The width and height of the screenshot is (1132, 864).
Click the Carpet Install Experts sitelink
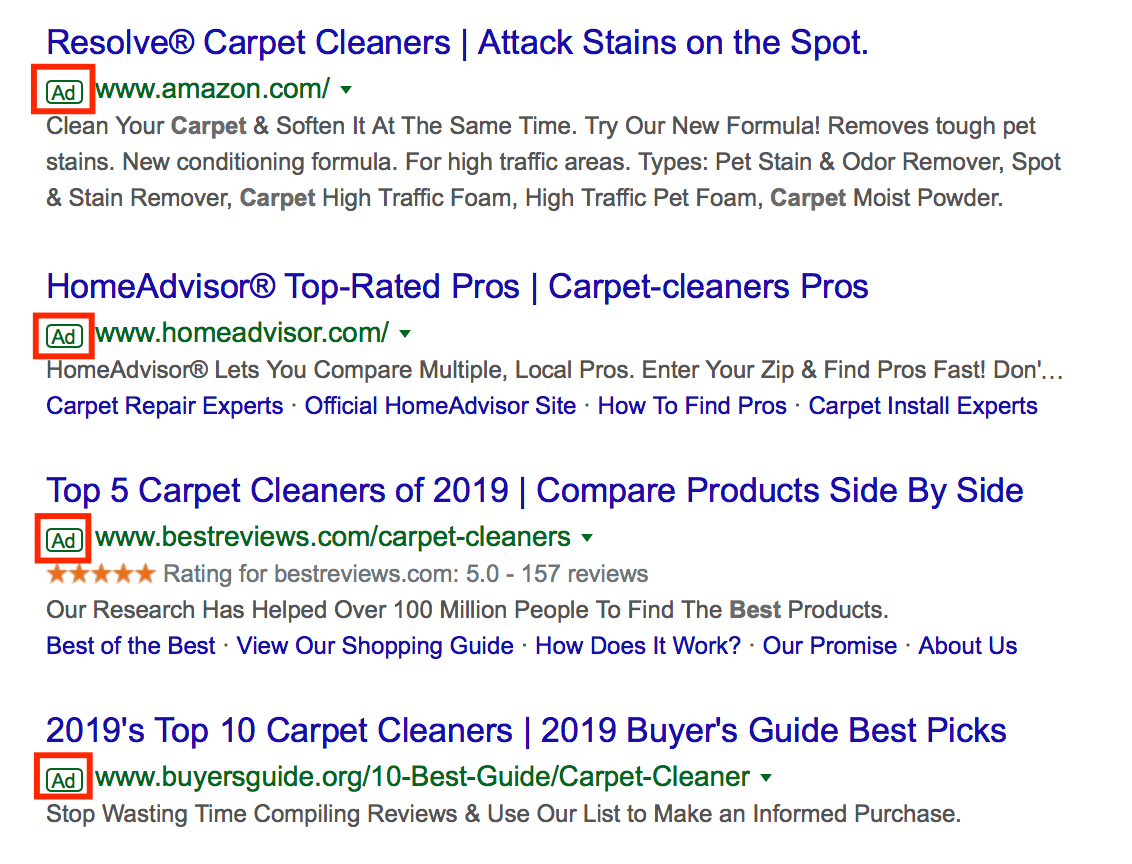[x=923, y=406]
